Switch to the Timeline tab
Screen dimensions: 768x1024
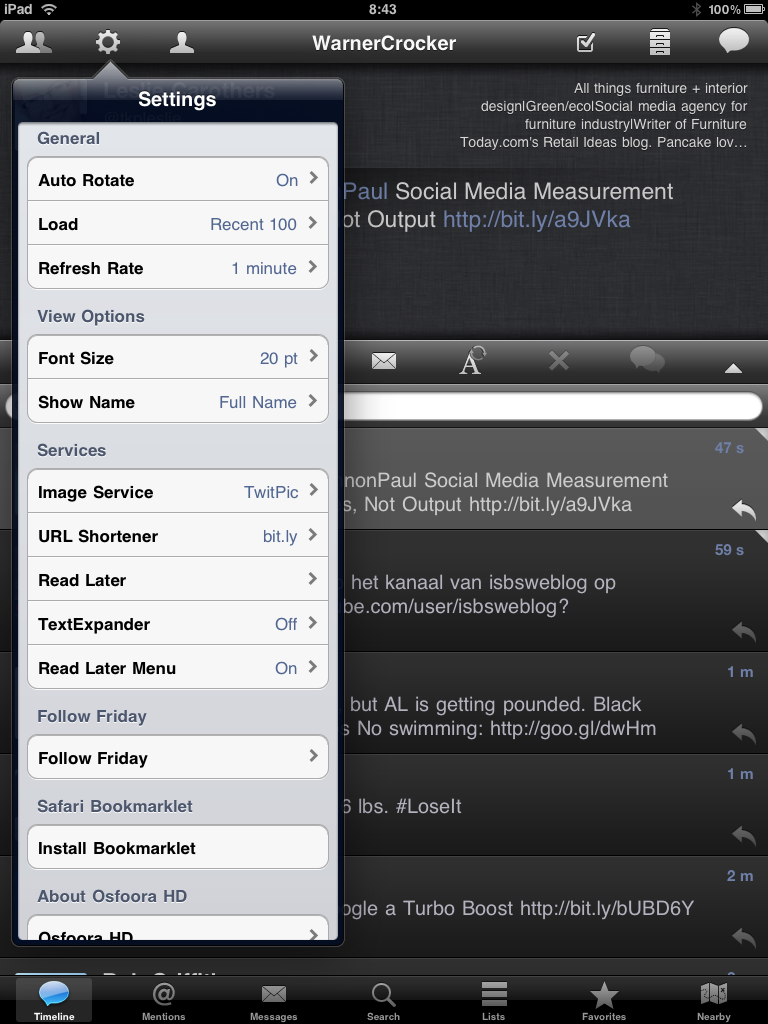[54, 1000]
